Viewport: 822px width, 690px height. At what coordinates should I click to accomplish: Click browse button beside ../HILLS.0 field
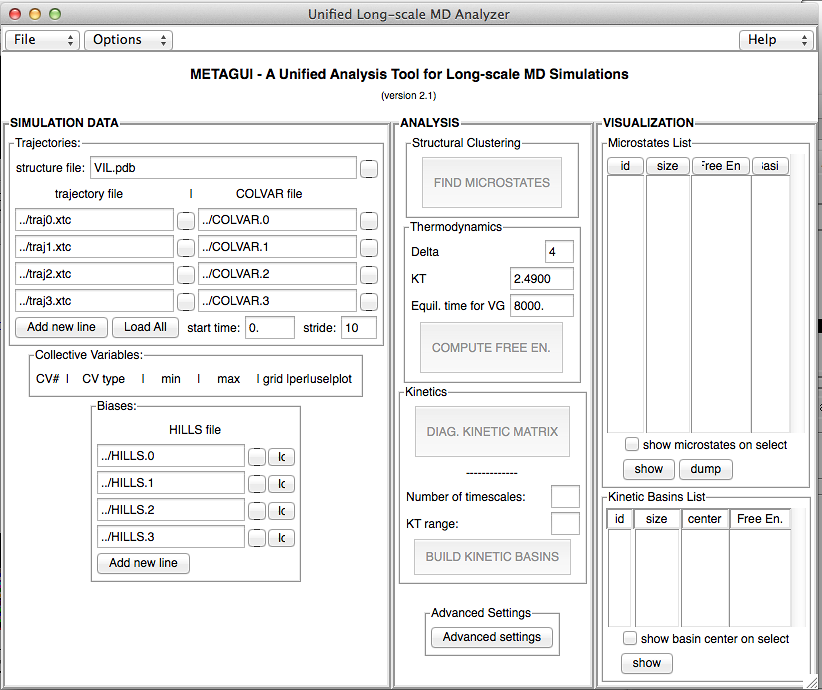coord(257,457)
